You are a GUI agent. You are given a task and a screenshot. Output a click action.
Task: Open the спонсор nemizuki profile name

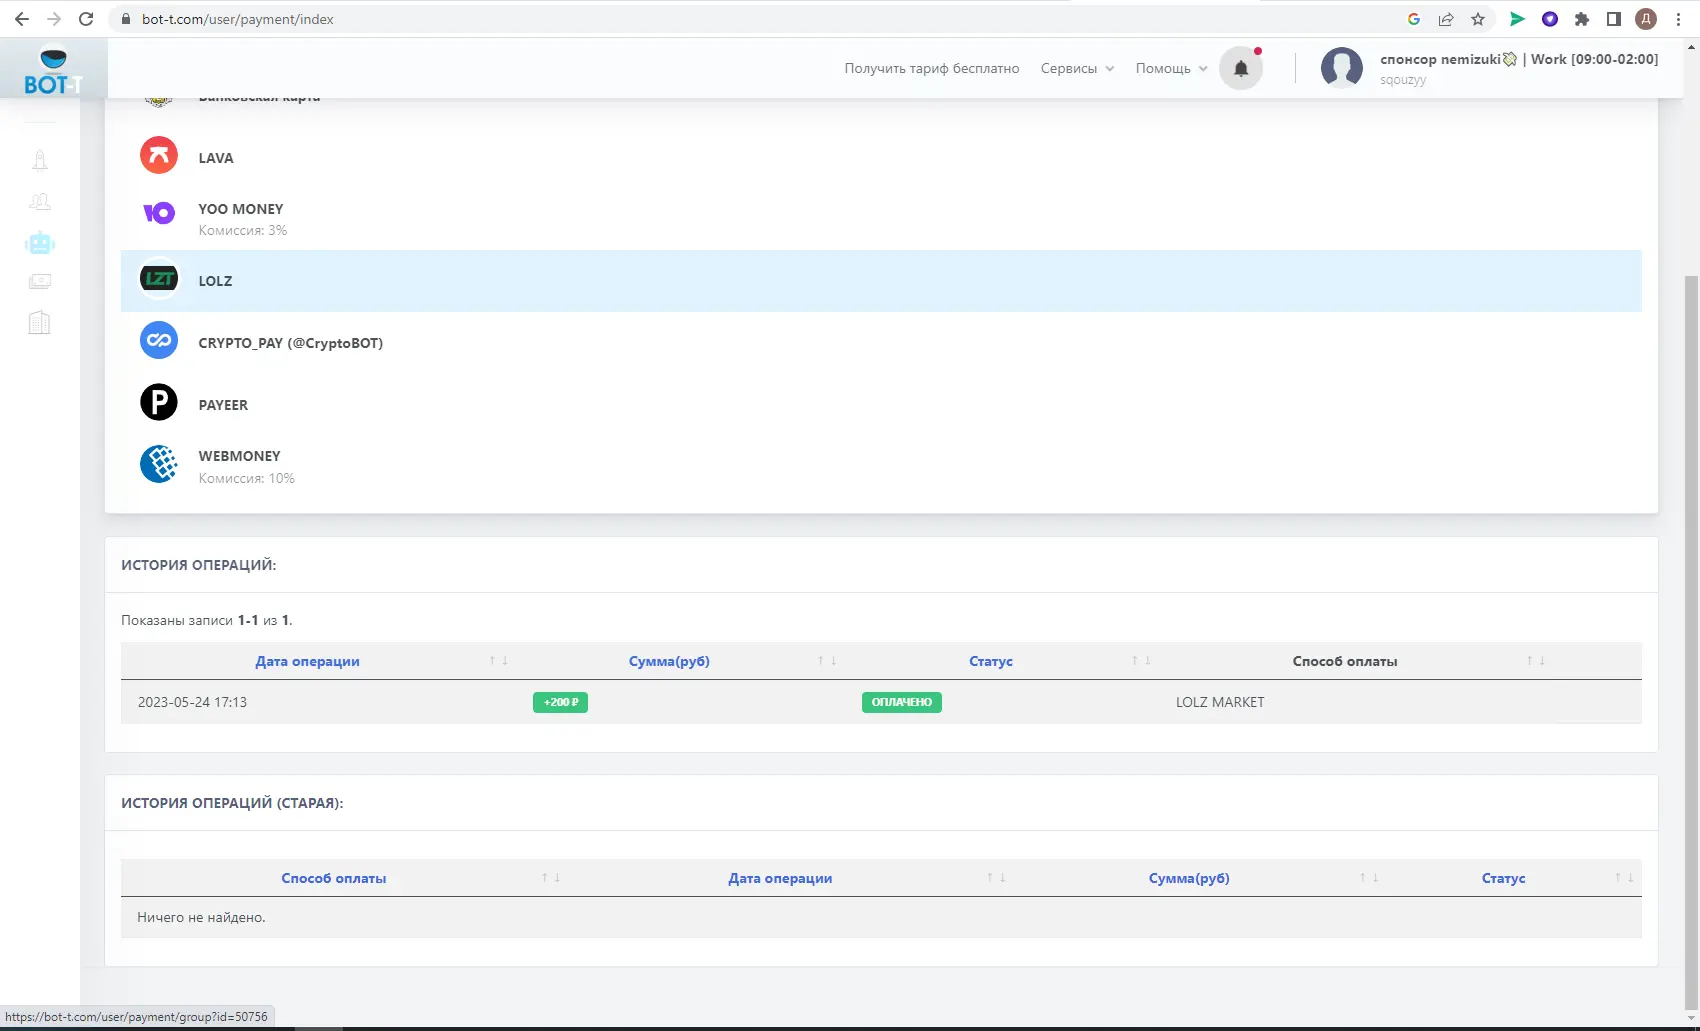click(1519, 59)
